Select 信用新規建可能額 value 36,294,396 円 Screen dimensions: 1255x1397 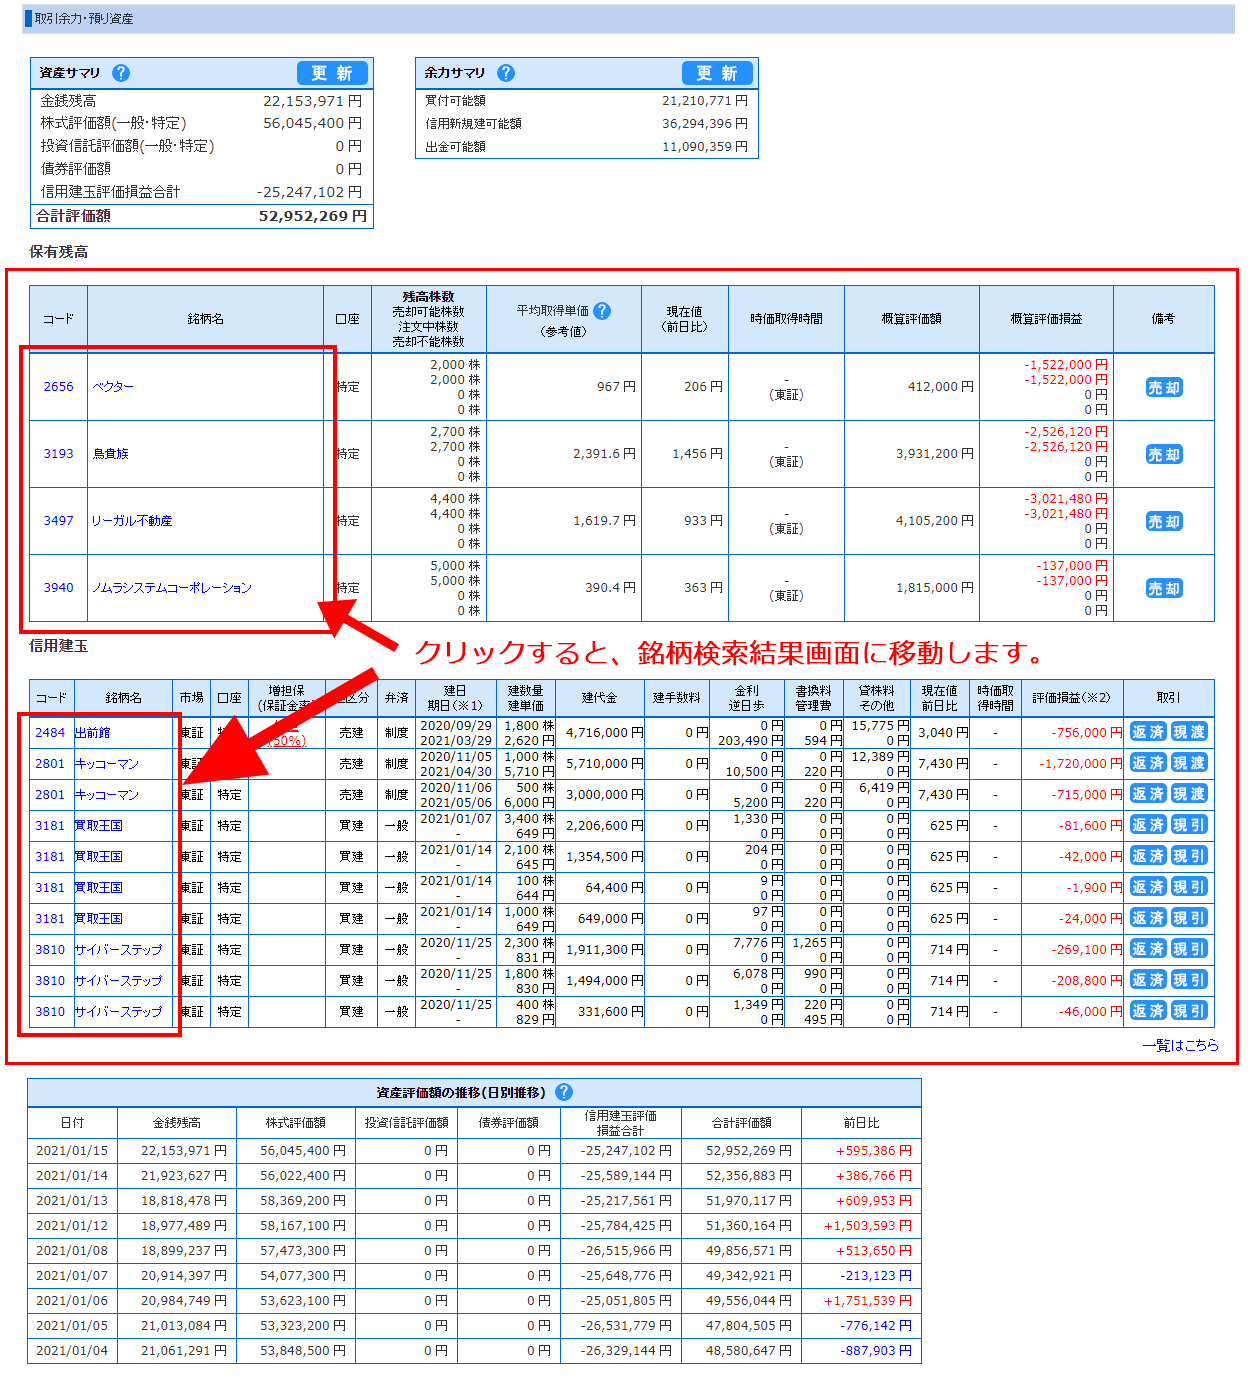(705, 124)
